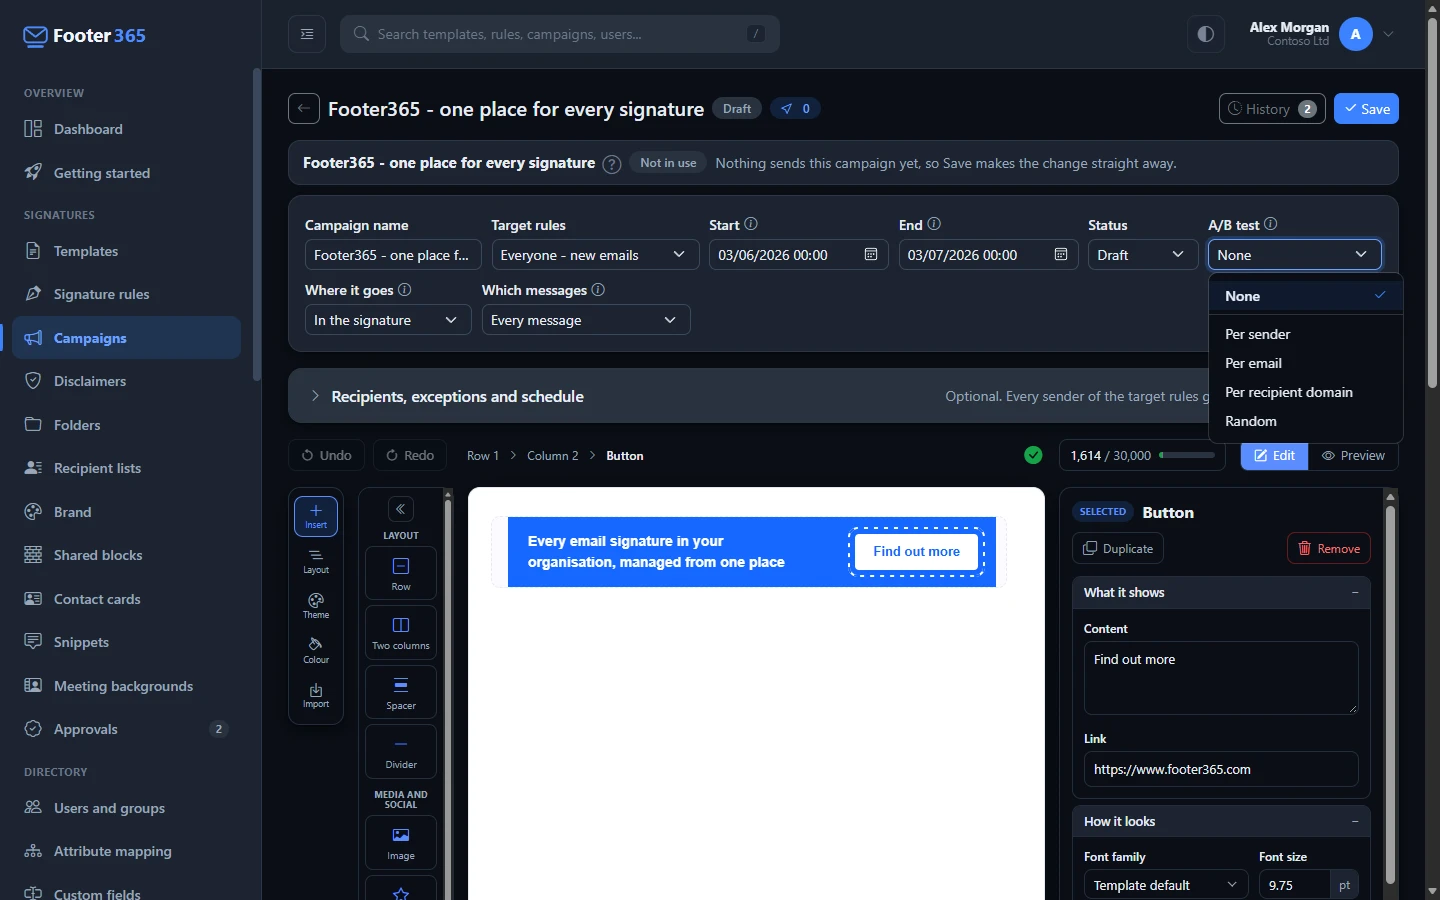Image resolution: width=1440 pixels, height=900 pixels.
Task: Expand Recipients, exceptions and schedule section
Action: [x=458, y=396]
